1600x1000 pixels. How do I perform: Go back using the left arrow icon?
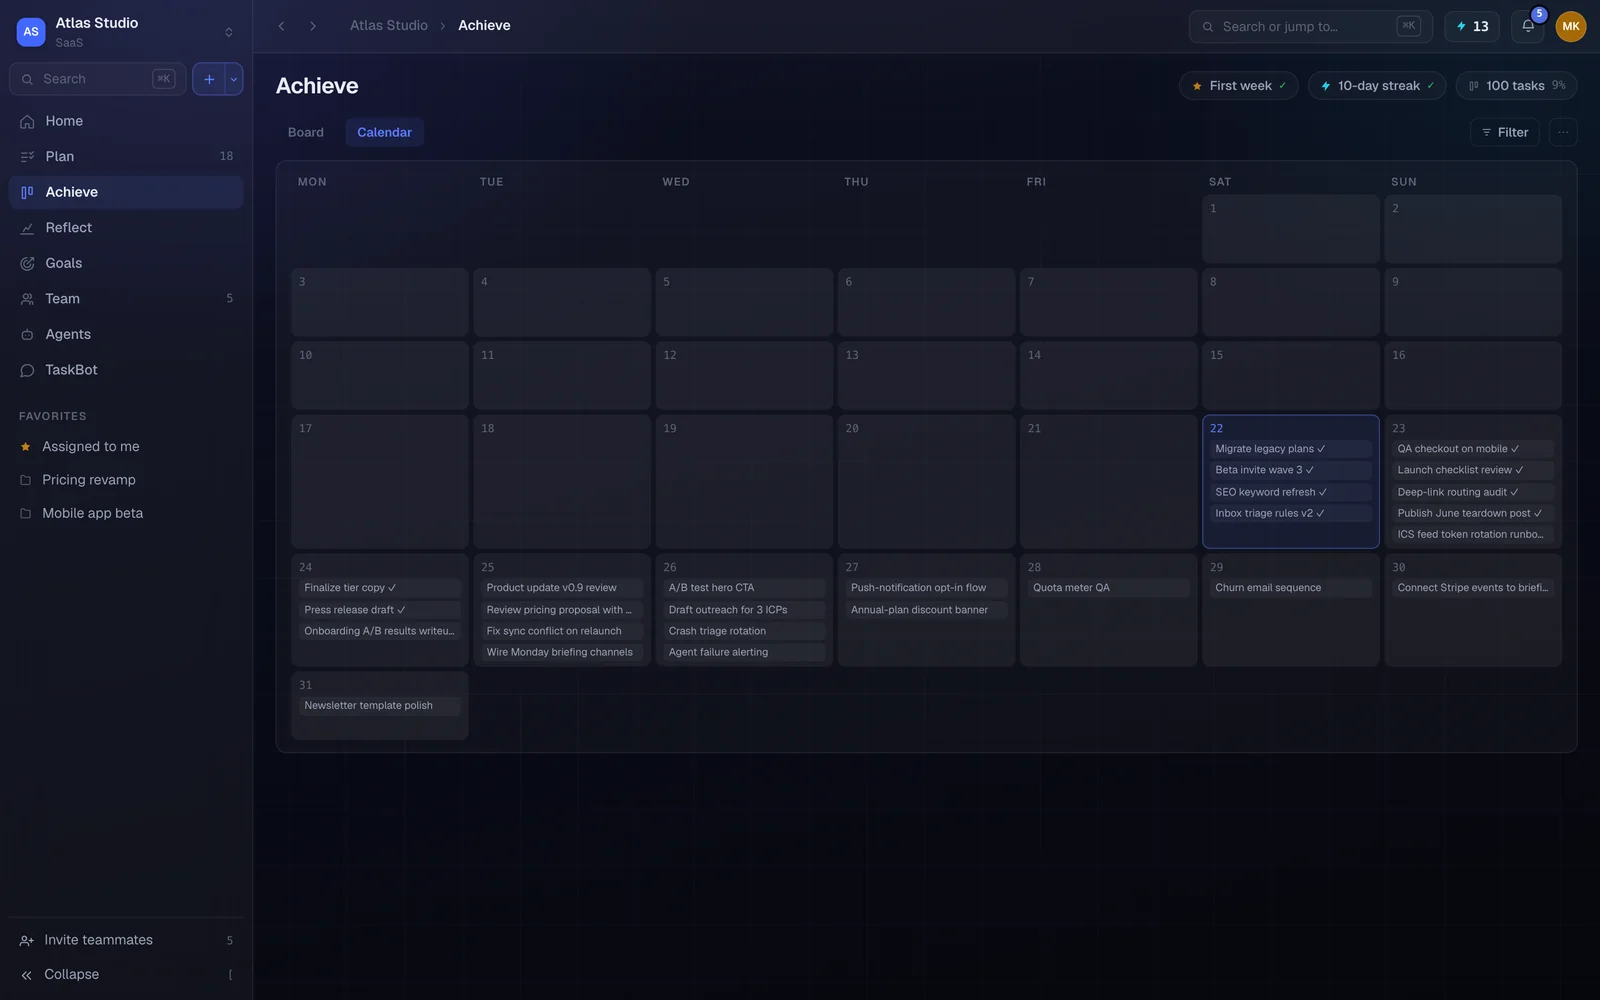click(282, 26)
